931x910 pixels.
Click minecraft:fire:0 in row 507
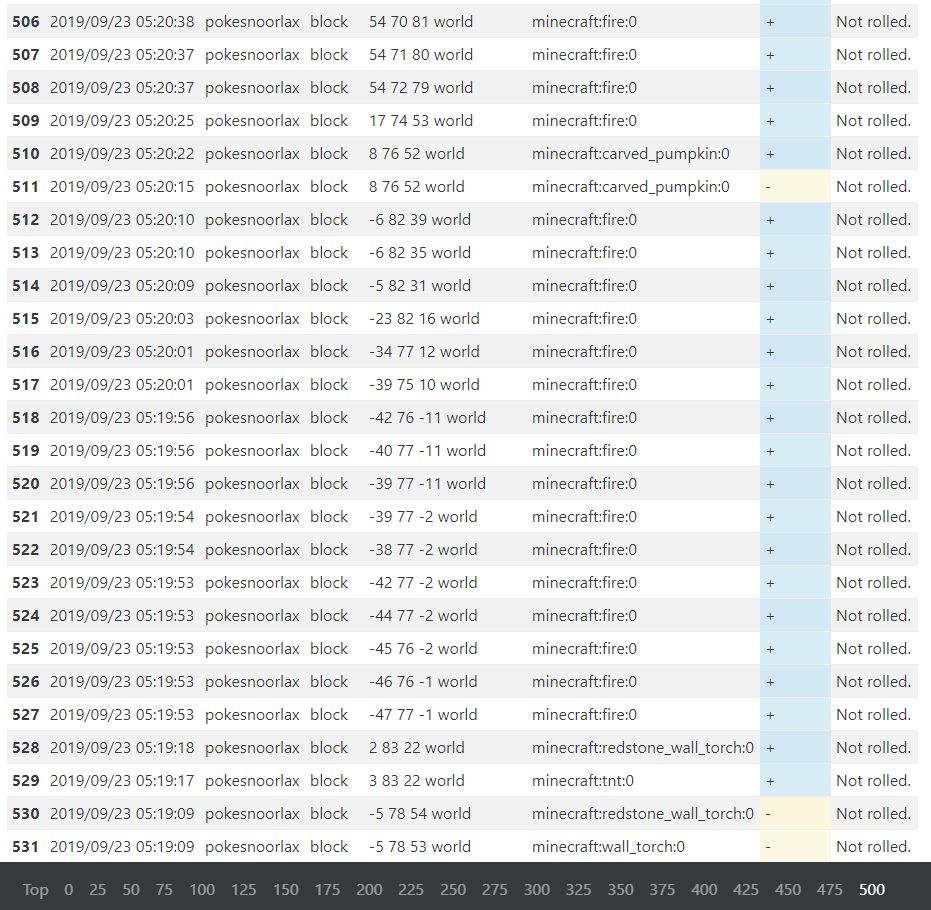click(584, 55)
